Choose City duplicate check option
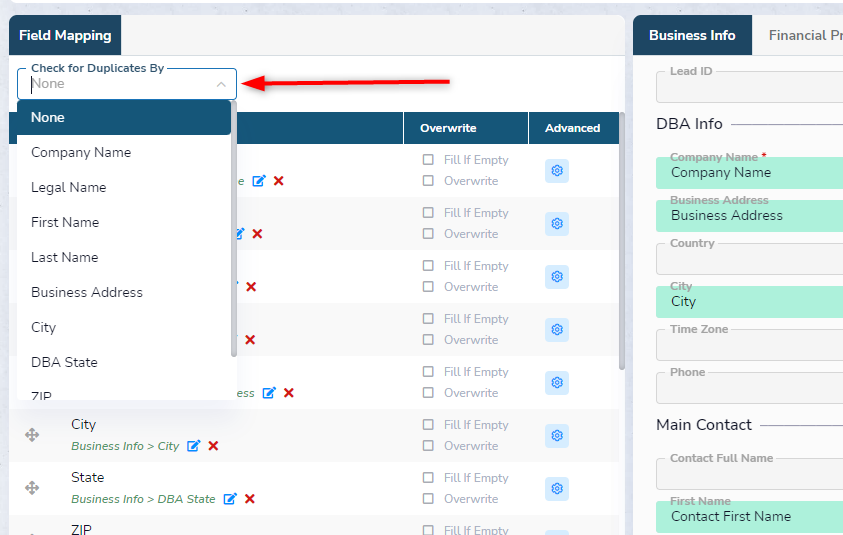This screenshot has width=843, height=535. pyautogui.click(x=124, y=327)
